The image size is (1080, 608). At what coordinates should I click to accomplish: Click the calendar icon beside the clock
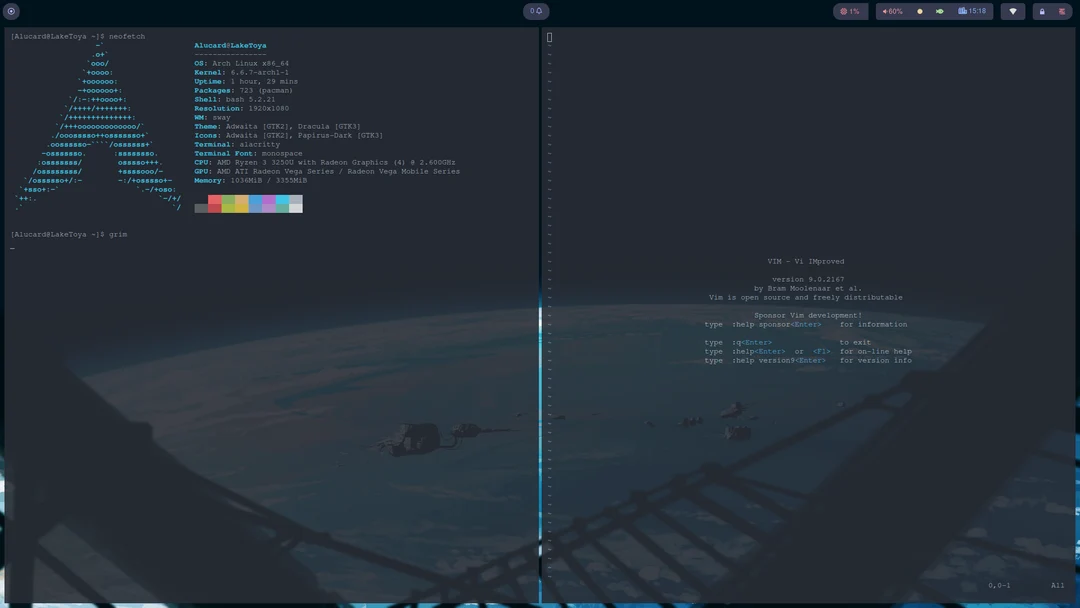point(961,10)
